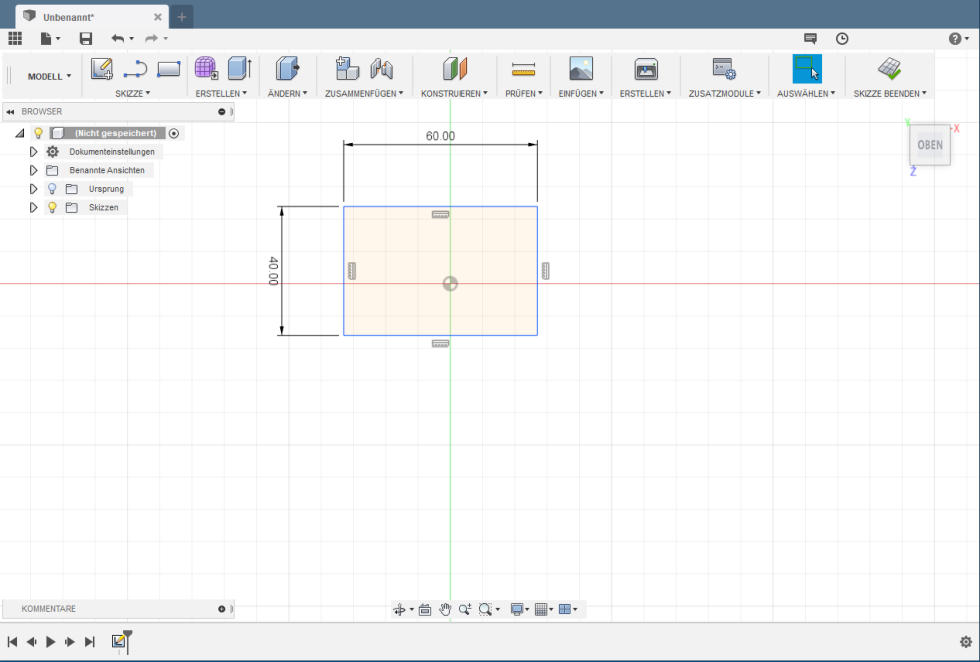Activate the root component radio button
This screenshot has width=980, height=662.
point(174,133)
